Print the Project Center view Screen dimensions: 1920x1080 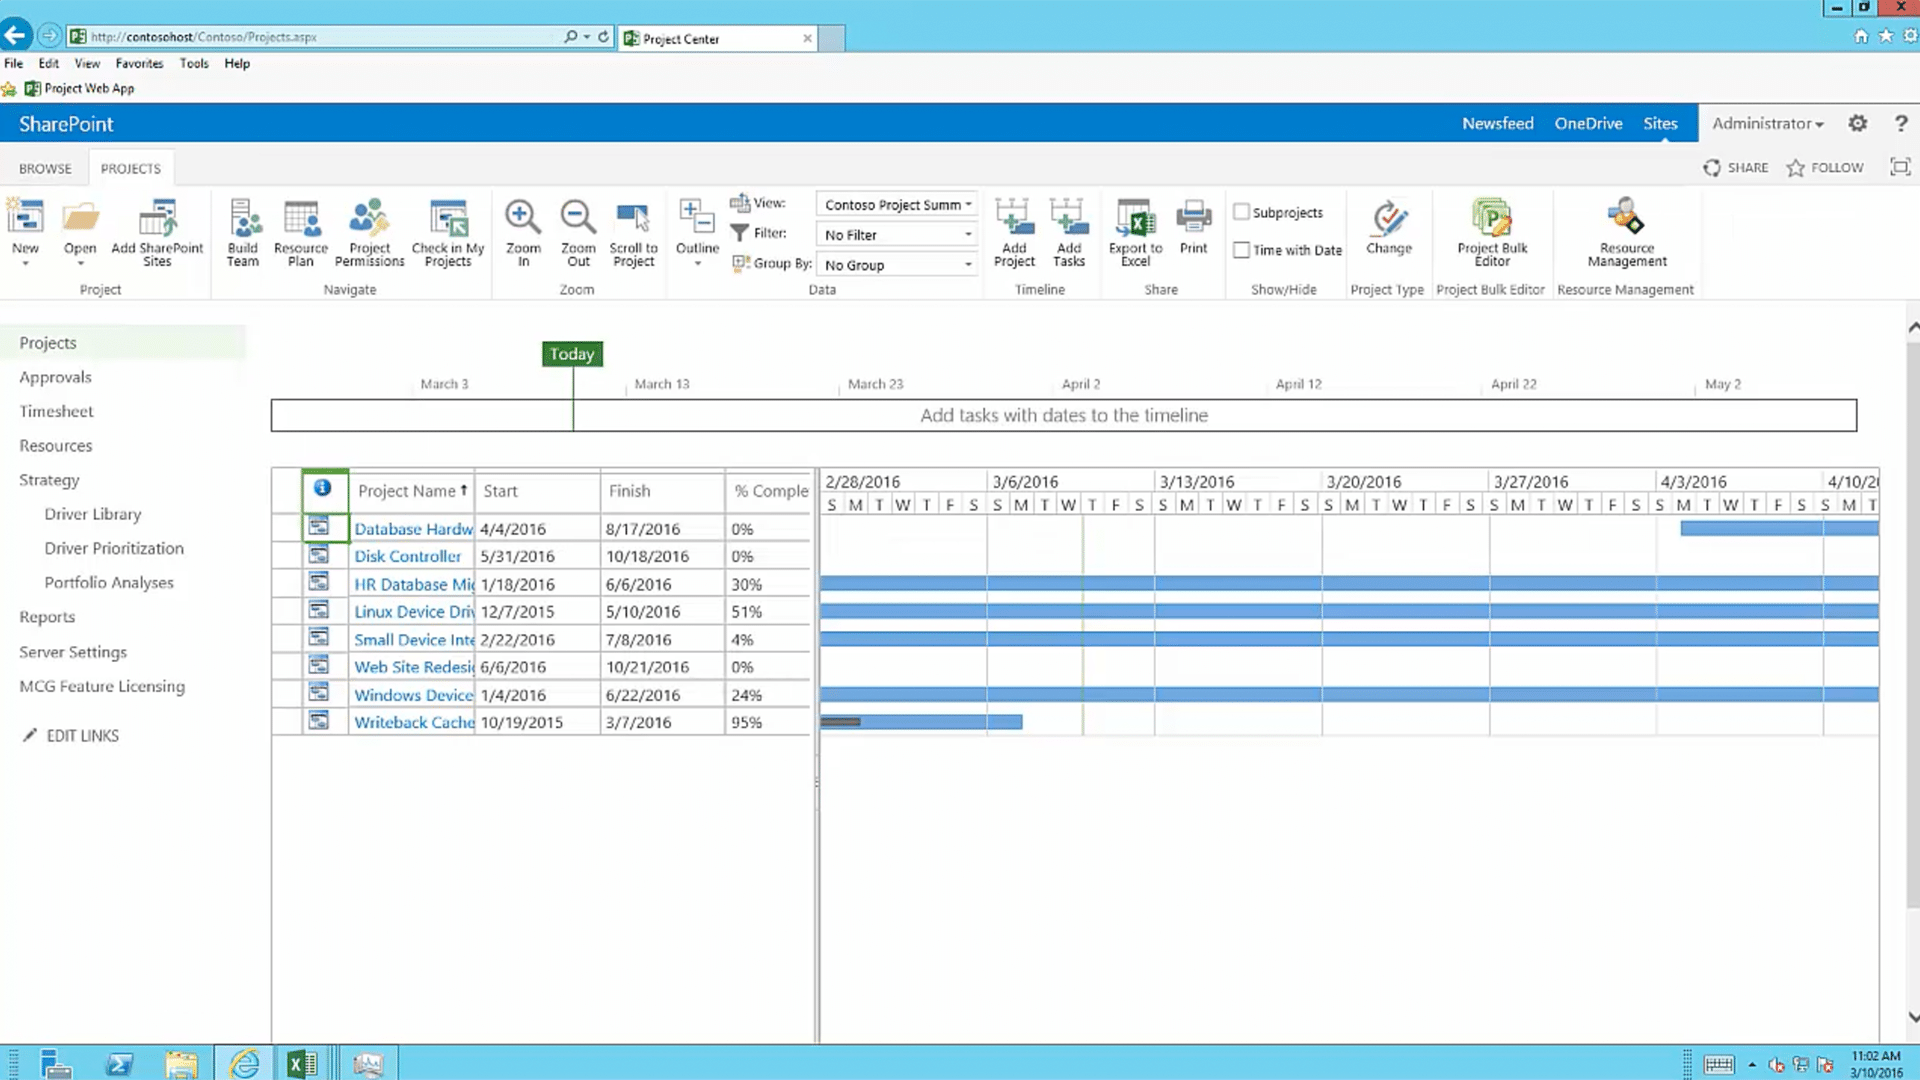[x=1193, y=227]
